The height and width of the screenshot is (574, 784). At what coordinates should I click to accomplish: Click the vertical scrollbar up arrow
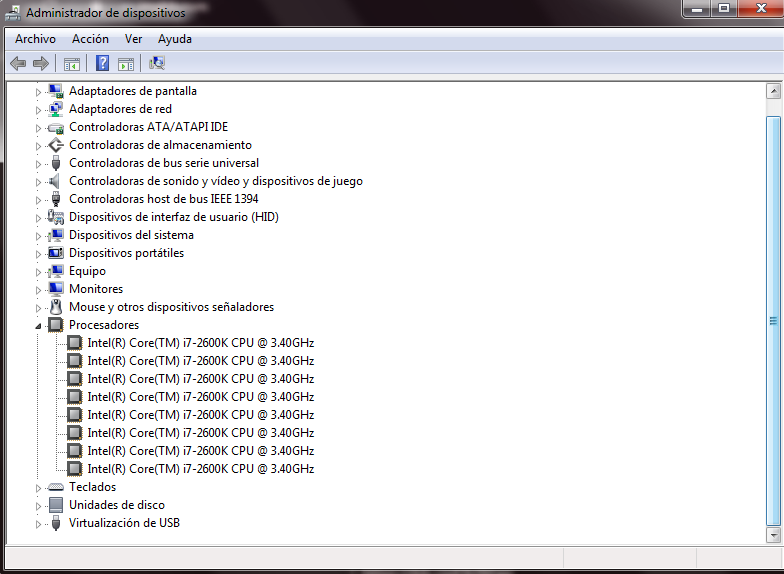coord(774,91)
